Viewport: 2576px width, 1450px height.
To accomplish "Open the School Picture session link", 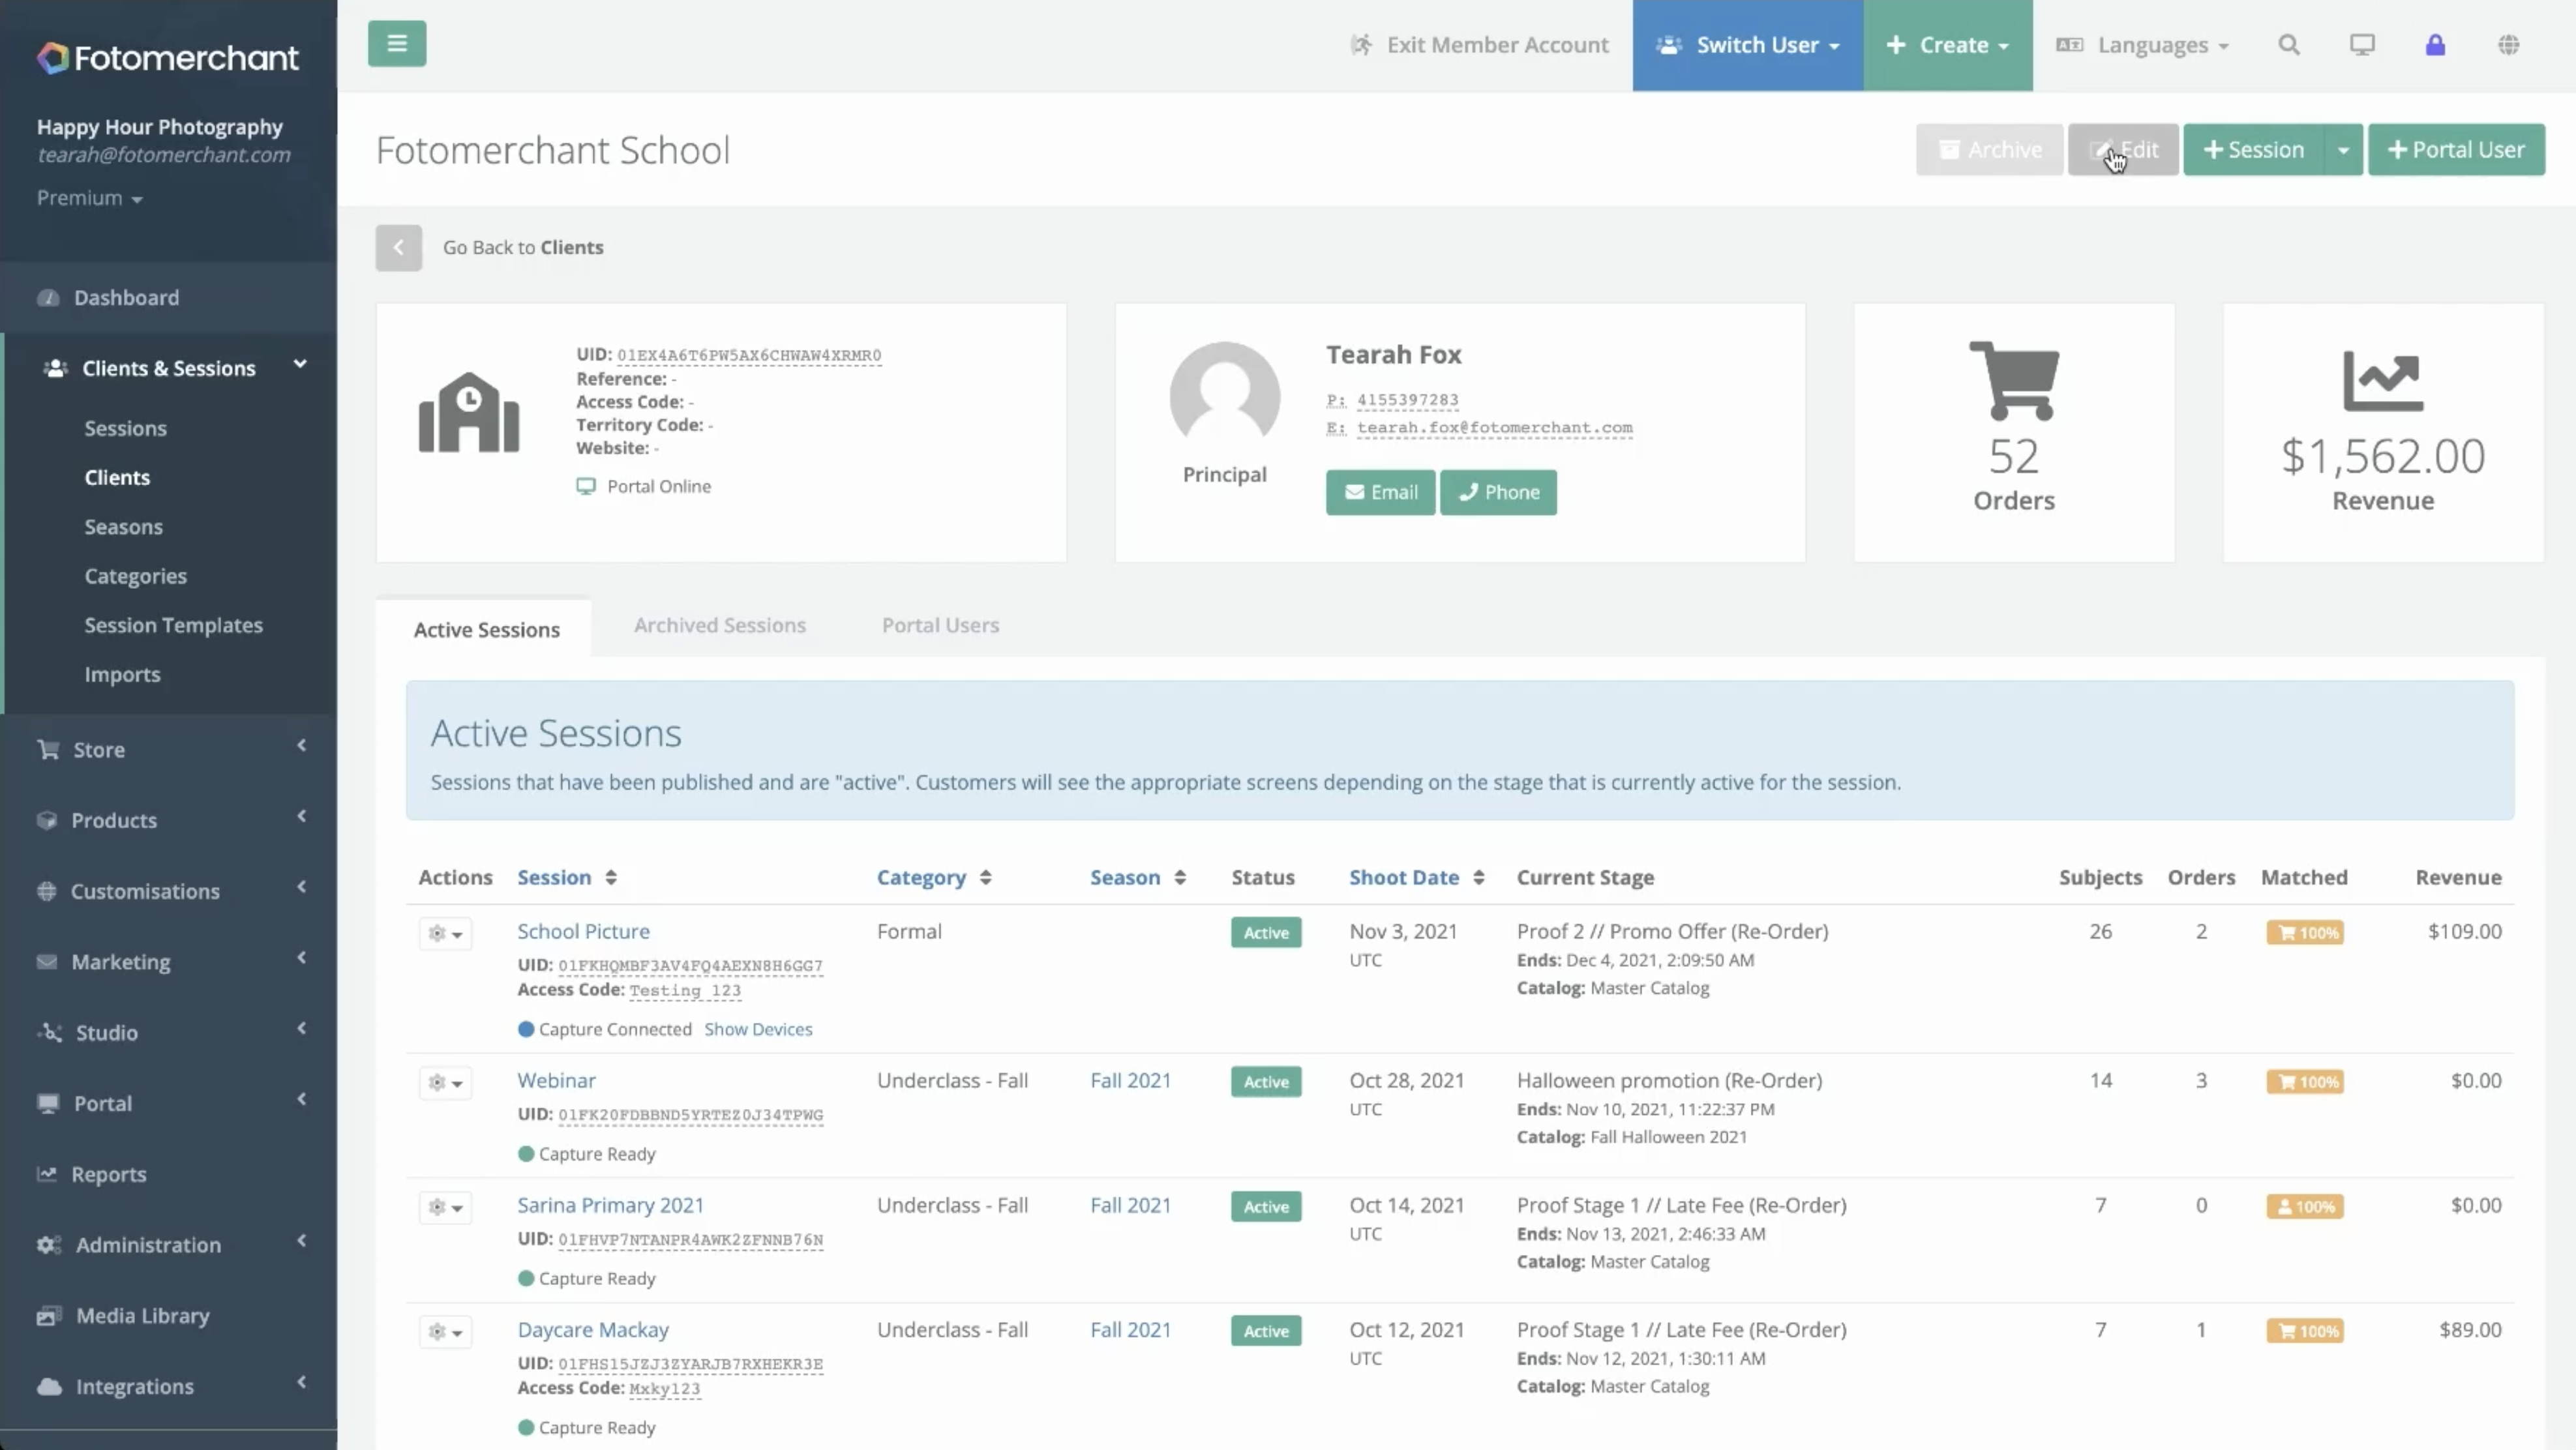I will pos(584,931).
